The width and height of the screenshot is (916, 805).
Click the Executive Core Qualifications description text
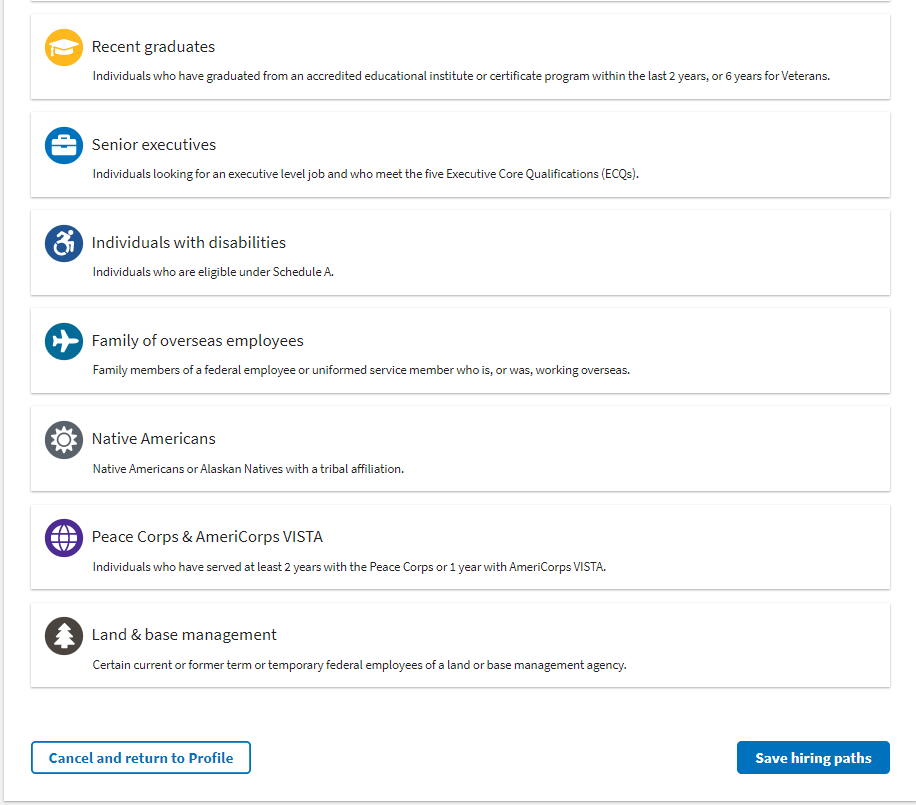(365, 174)
